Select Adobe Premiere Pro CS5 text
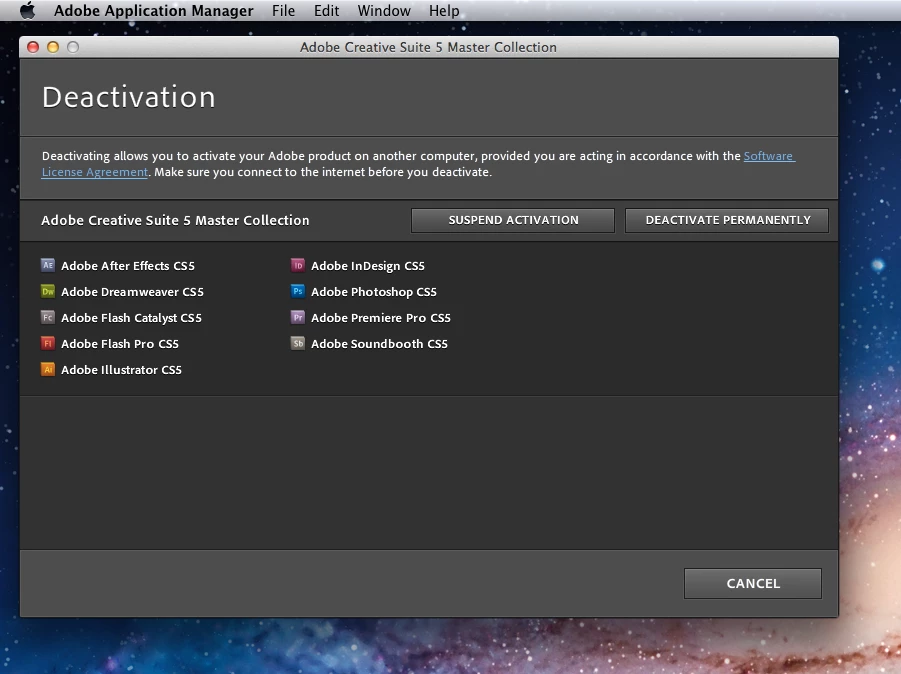 380,318
